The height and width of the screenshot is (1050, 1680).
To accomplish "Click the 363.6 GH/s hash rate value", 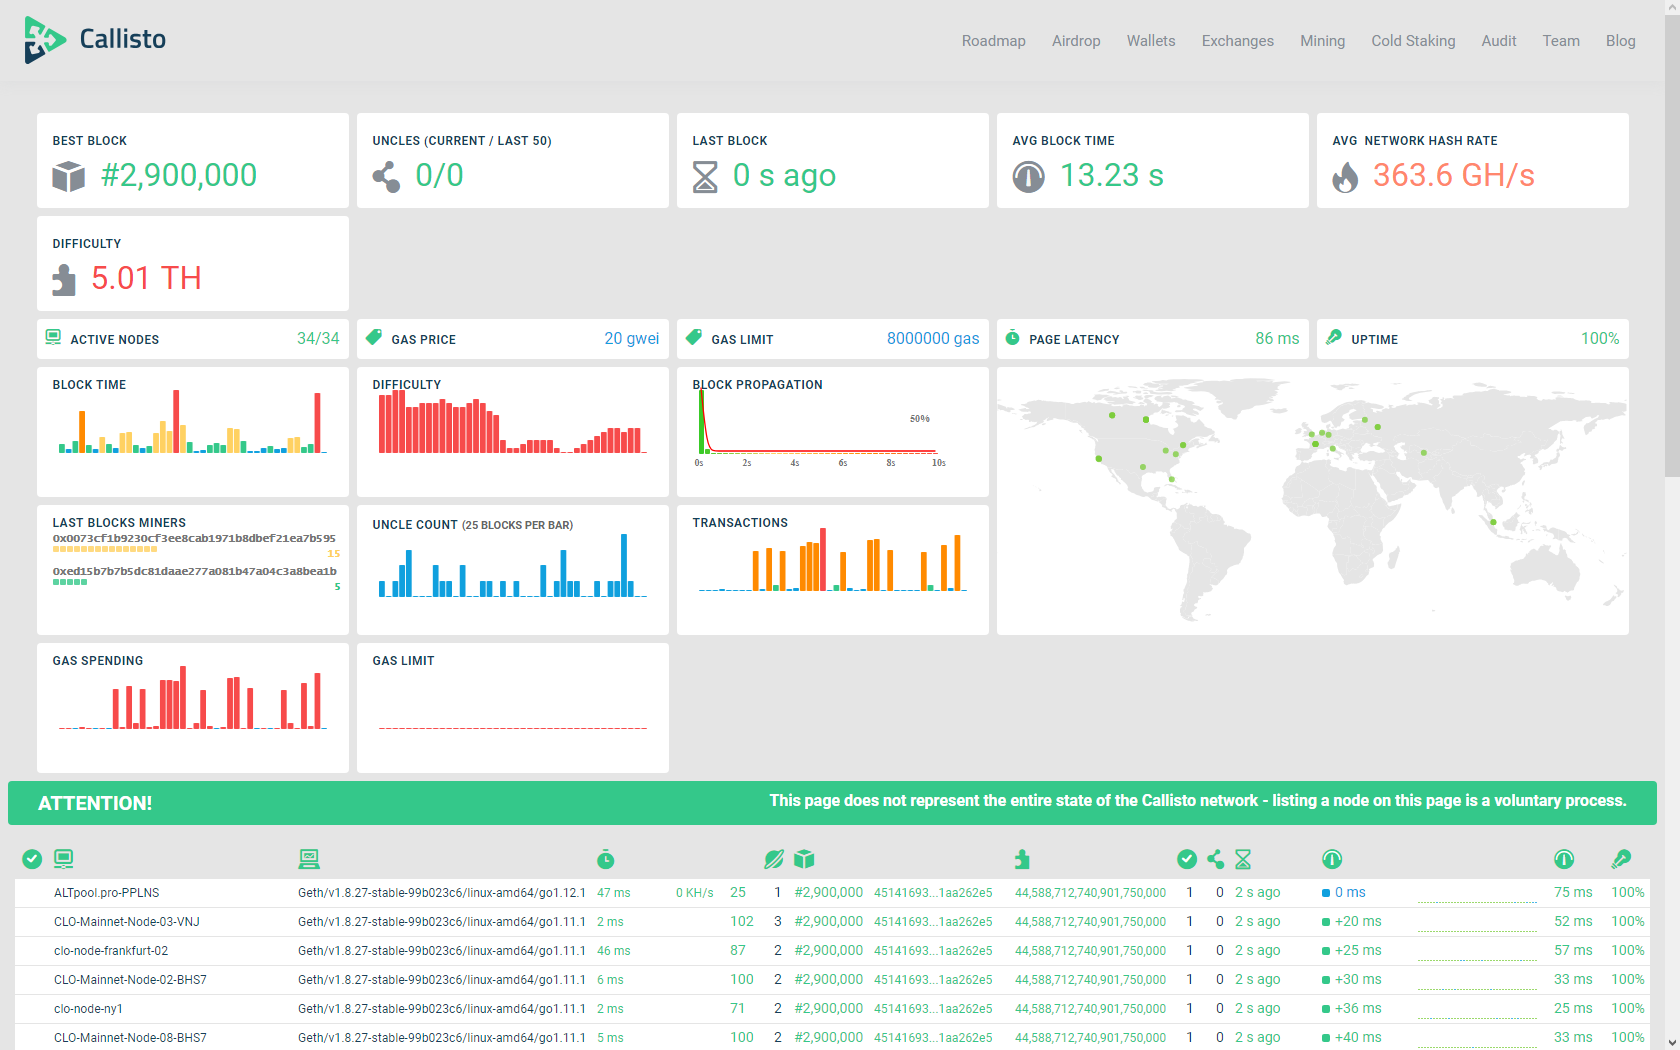I will pyautogui.click(x=1454, y=175).
